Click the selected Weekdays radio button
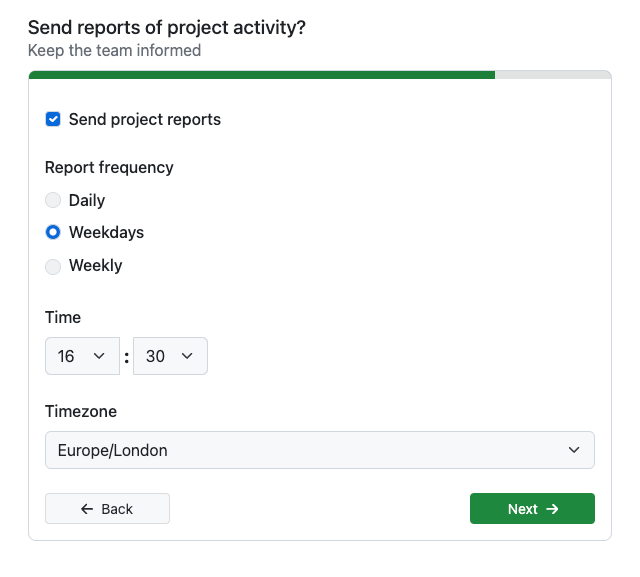Screen dimensions: 640x577 pyautogui.click(x=53, y=232)
